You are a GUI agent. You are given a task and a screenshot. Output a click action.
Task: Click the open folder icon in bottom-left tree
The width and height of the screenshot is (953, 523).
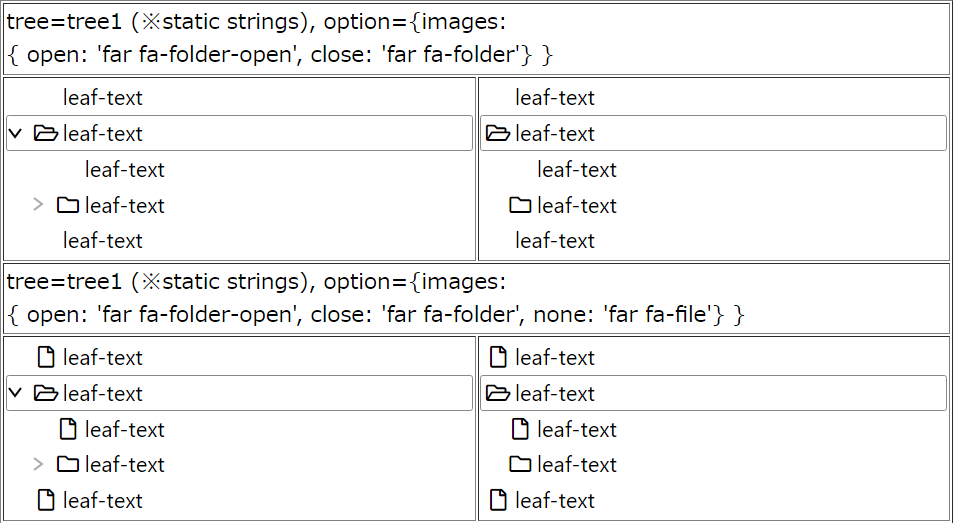coord(46,393)
